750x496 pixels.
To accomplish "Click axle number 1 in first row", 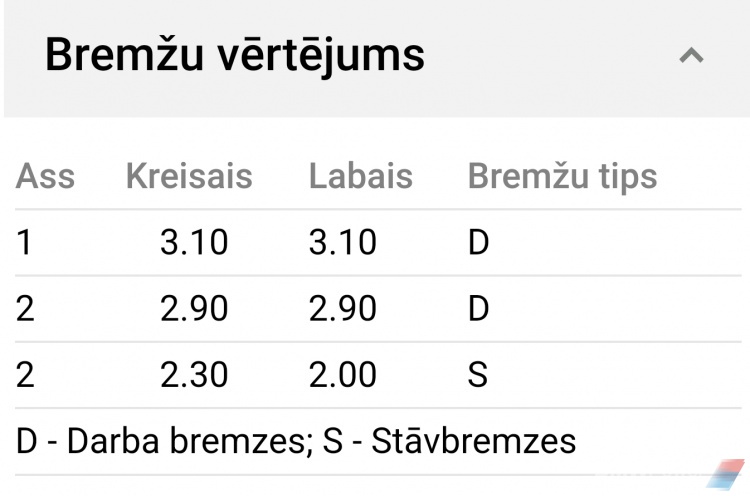I will [x=24, y=242].
